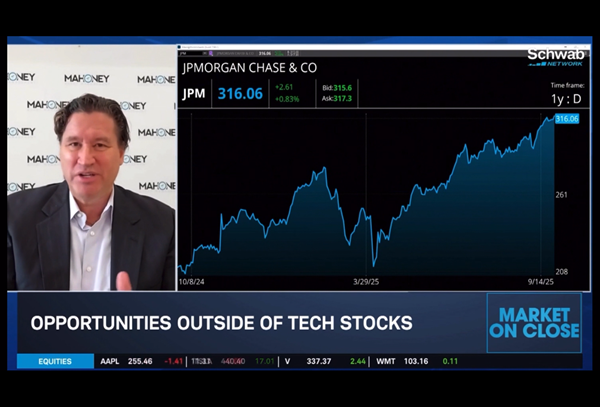This screenshot has width=600, height=407.
Task: Click the large 316.06 last price
Action: pyautogui.click(x=241, y=94)
